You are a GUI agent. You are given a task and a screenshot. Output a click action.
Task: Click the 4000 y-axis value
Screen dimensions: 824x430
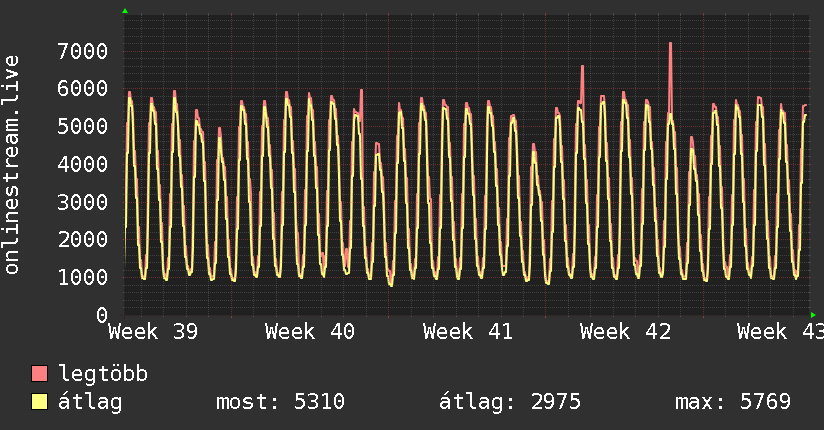pos(83,165)
